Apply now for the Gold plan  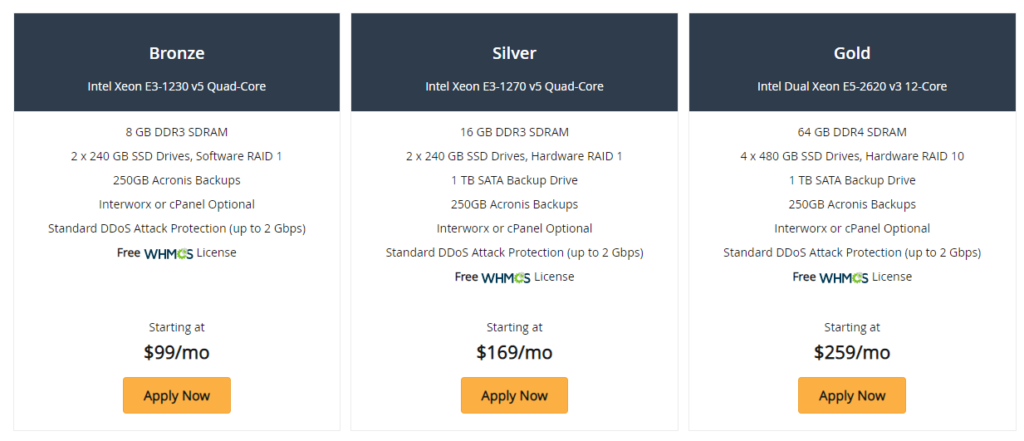852,395
